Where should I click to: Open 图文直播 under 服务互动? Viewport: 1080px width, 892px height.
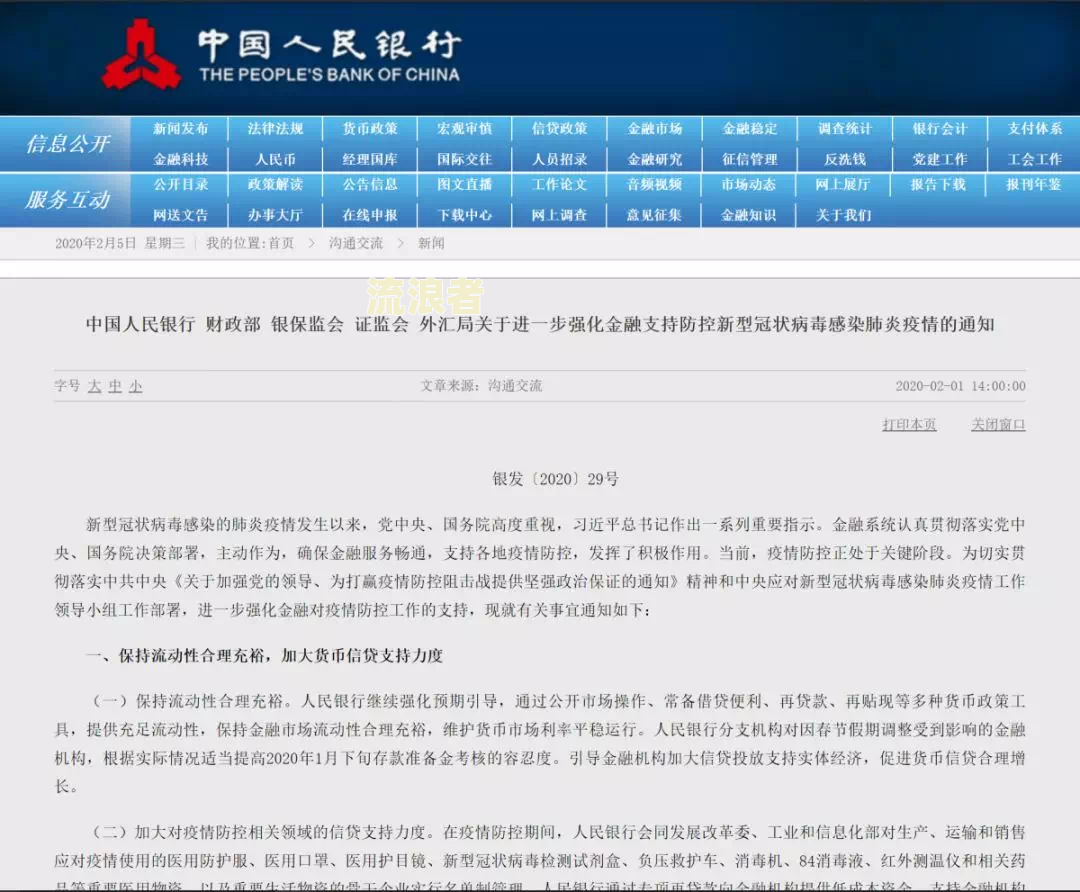pyautogui.click(x=465, y=185)
